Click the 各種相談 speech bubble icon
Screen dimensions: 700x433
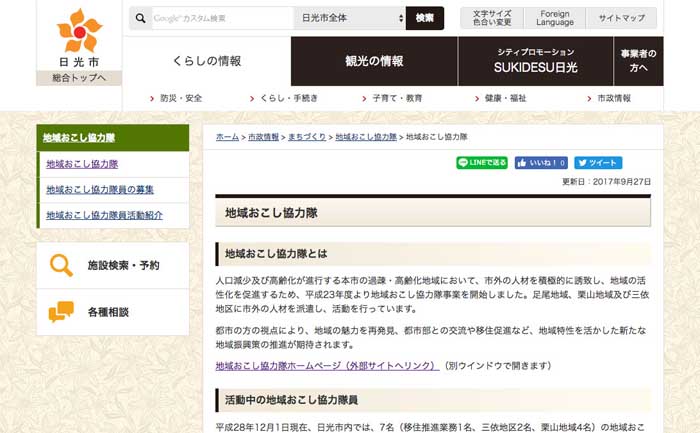pos(61,312)
